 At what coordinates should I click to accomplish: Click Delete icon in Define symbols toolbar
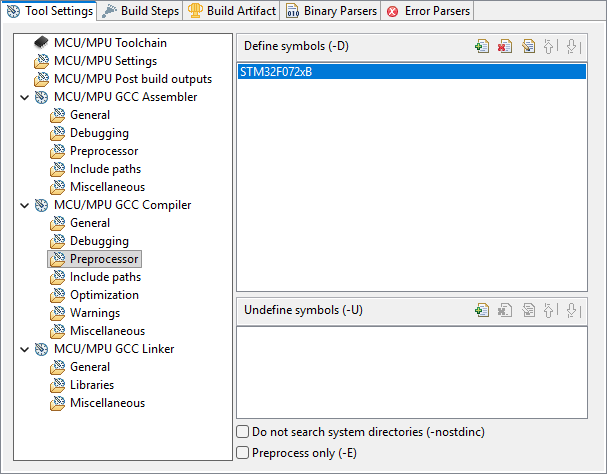(505, 46)
